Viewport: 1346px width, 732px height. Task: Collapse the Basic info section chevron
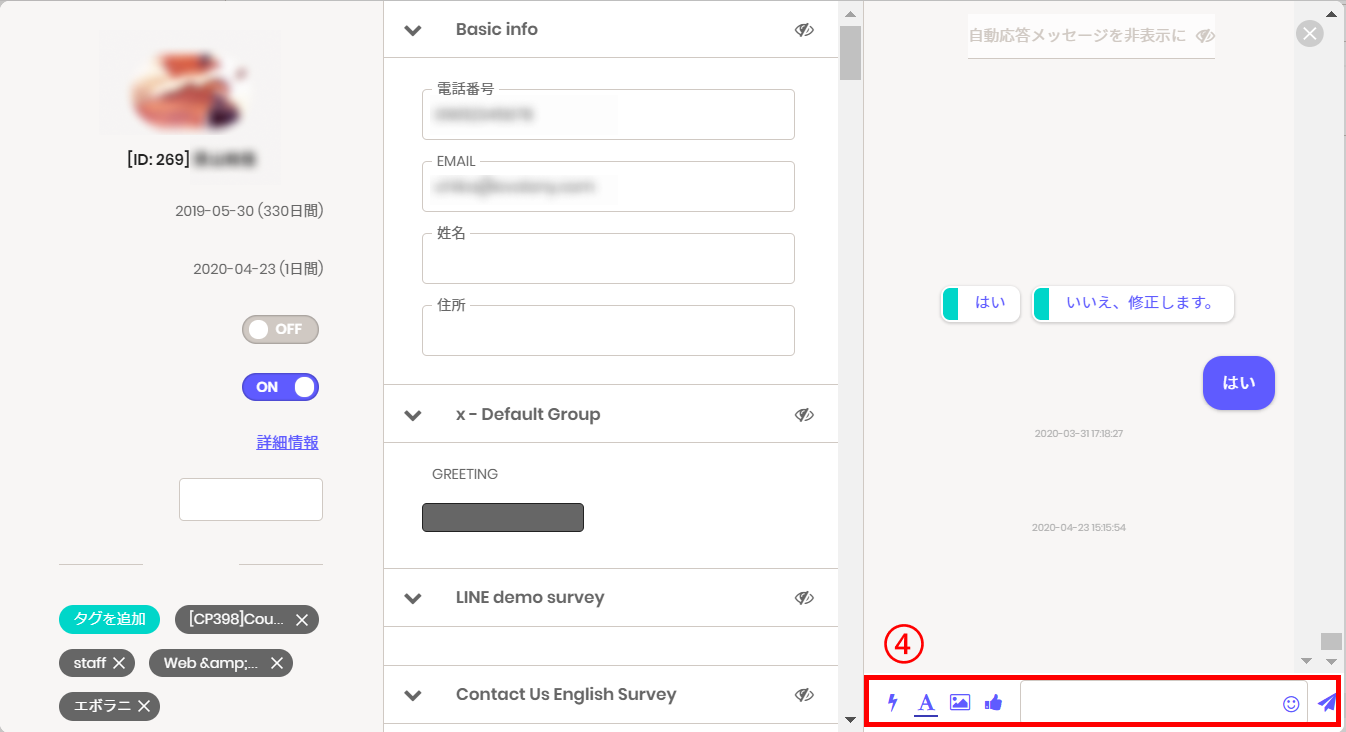coord(413,30)
